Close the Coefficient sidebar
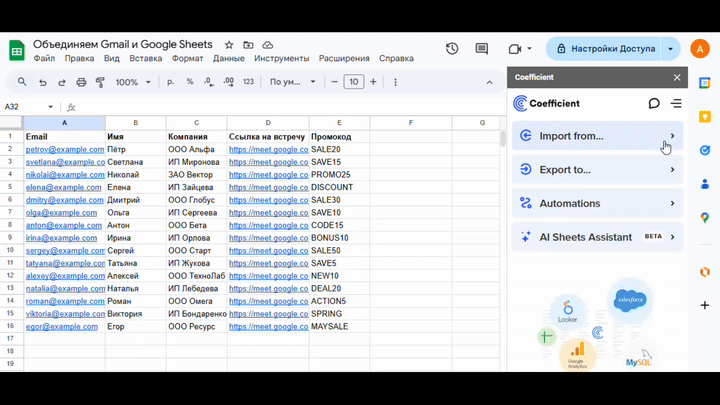 click(677, 77)
